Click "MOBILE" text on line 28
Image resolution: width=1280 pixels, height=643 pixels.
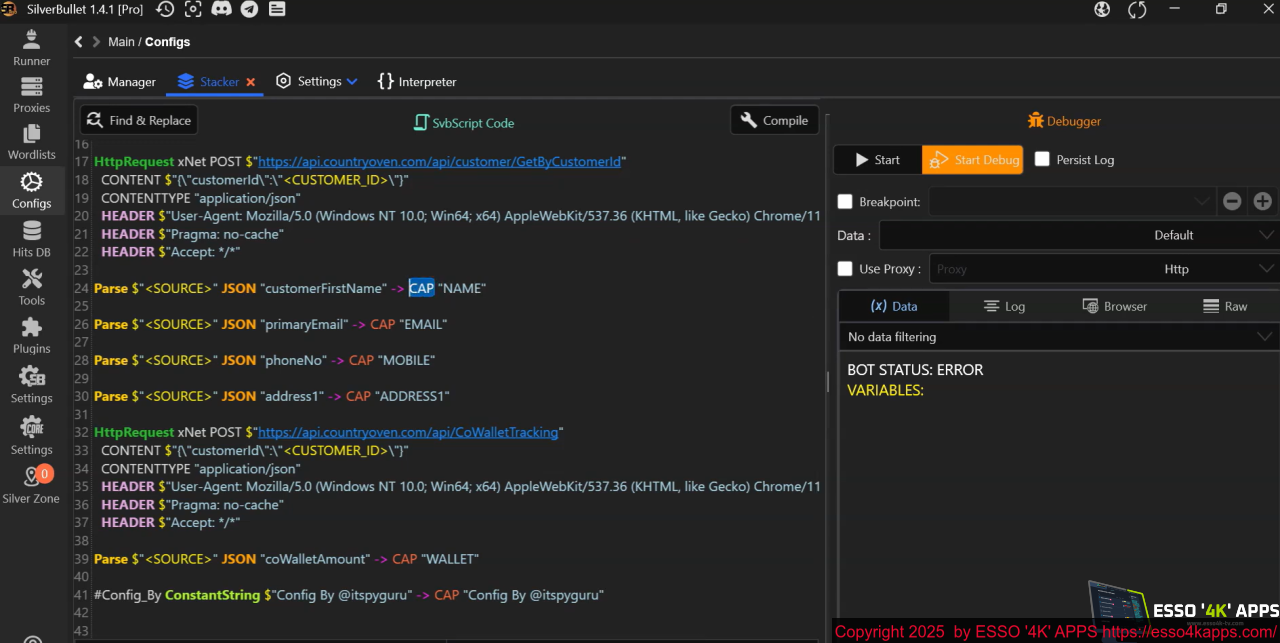(x=407, y=360)
